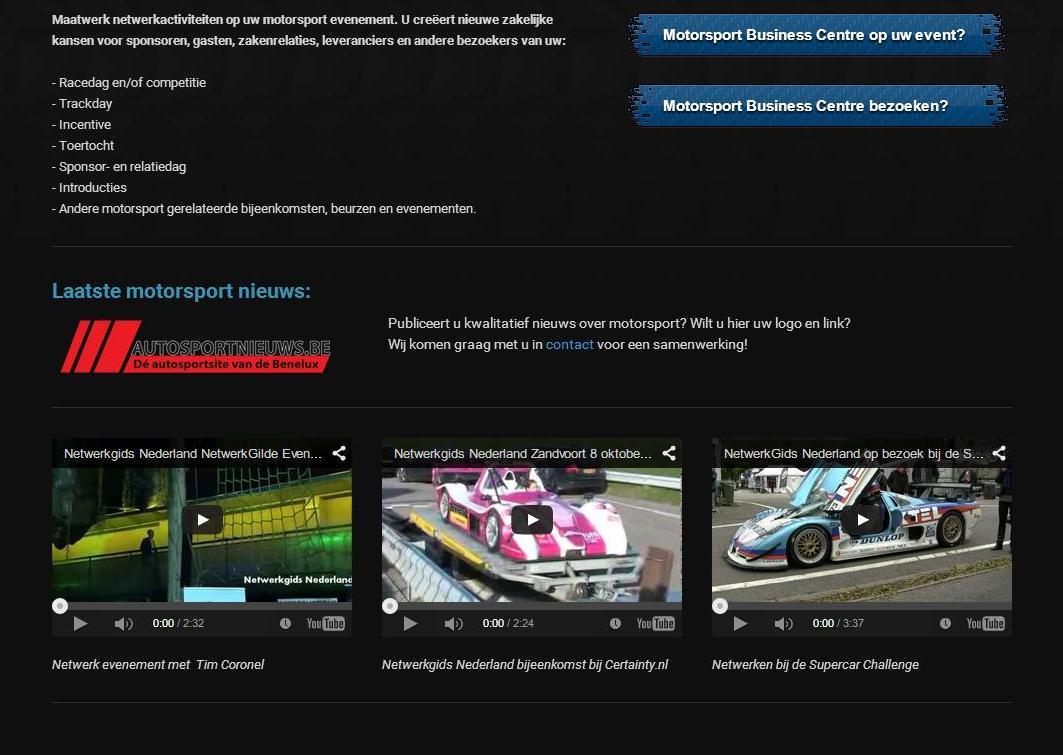This screenshot has height=755, width=1063.
Task: Open video title 'NetwerkGids Nederland op bezoek bij de S...'
Action: [854, 453]
